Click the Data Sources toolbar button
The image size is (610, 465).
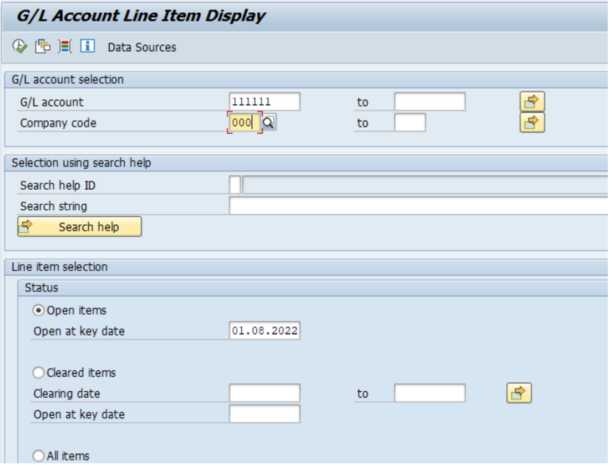pyautogui.click(x=141, y=47)
